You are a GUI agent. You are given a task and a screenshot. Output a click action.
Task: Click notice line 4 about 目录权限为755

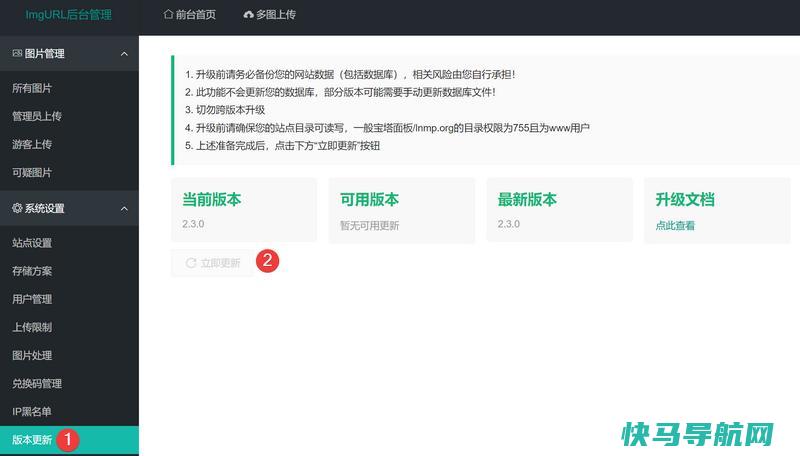coord(387,128)
